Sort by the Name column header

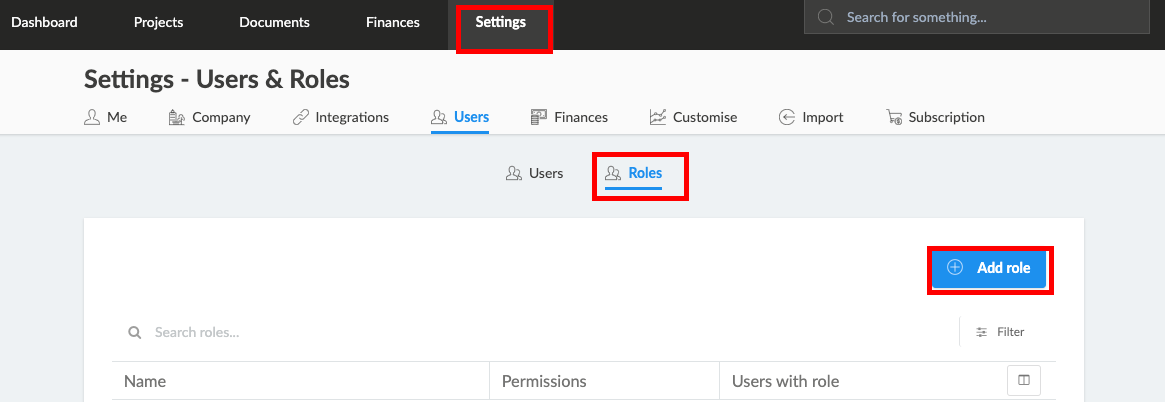click(145, 381)
